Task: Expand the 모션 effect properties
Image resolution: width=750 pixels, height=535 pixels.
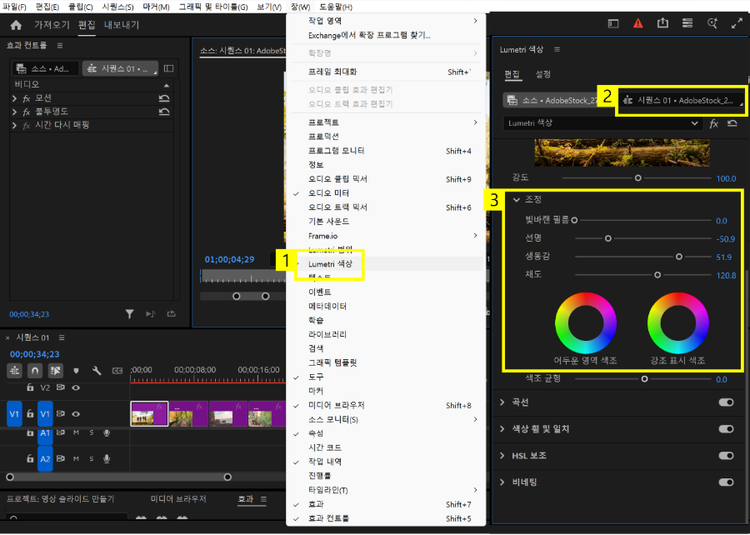Action: (14, 98)
